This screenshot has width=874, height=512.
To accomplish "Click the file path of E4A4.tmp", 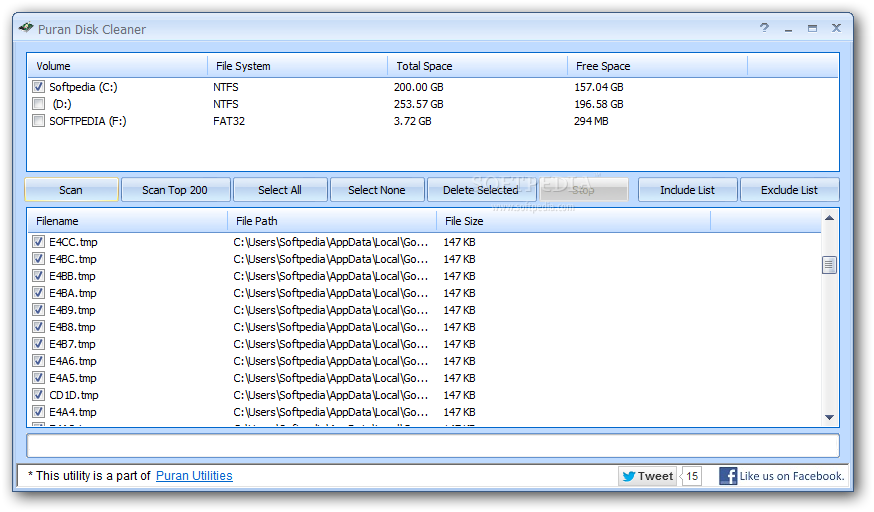I will [x=331, y=412].
